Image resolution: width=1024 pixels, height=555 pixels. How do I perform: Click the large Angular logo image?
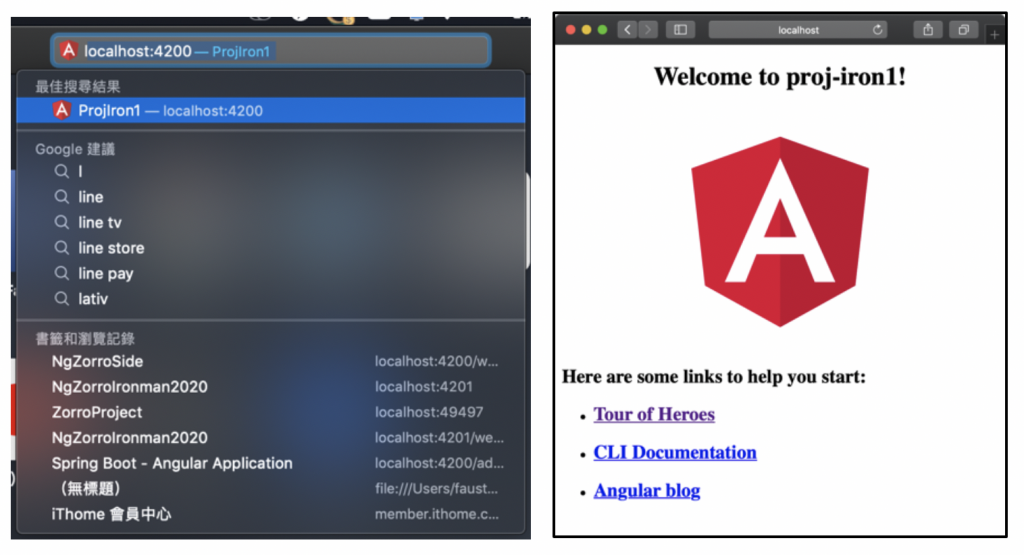(780, 232)
